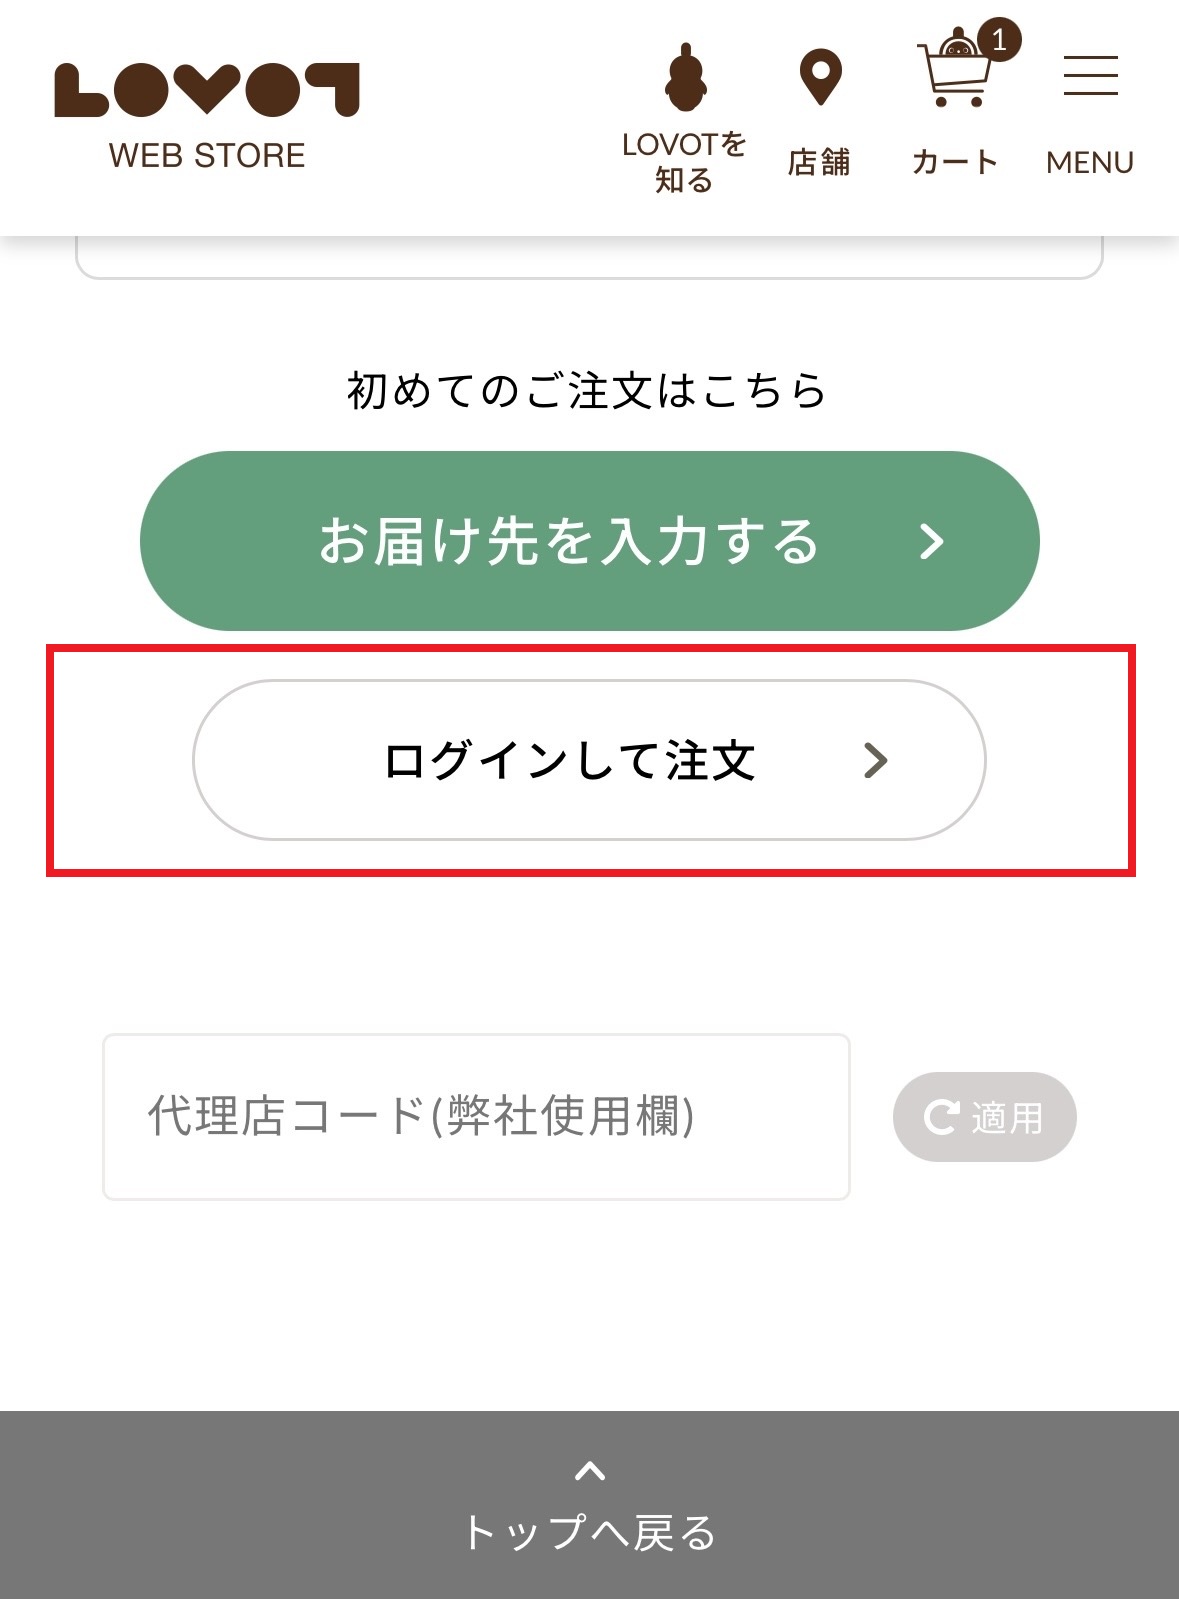The width and height of the screenshot is (1179, 1599).
Task: Click the MENU text label
Action: tap(1090, 162)
